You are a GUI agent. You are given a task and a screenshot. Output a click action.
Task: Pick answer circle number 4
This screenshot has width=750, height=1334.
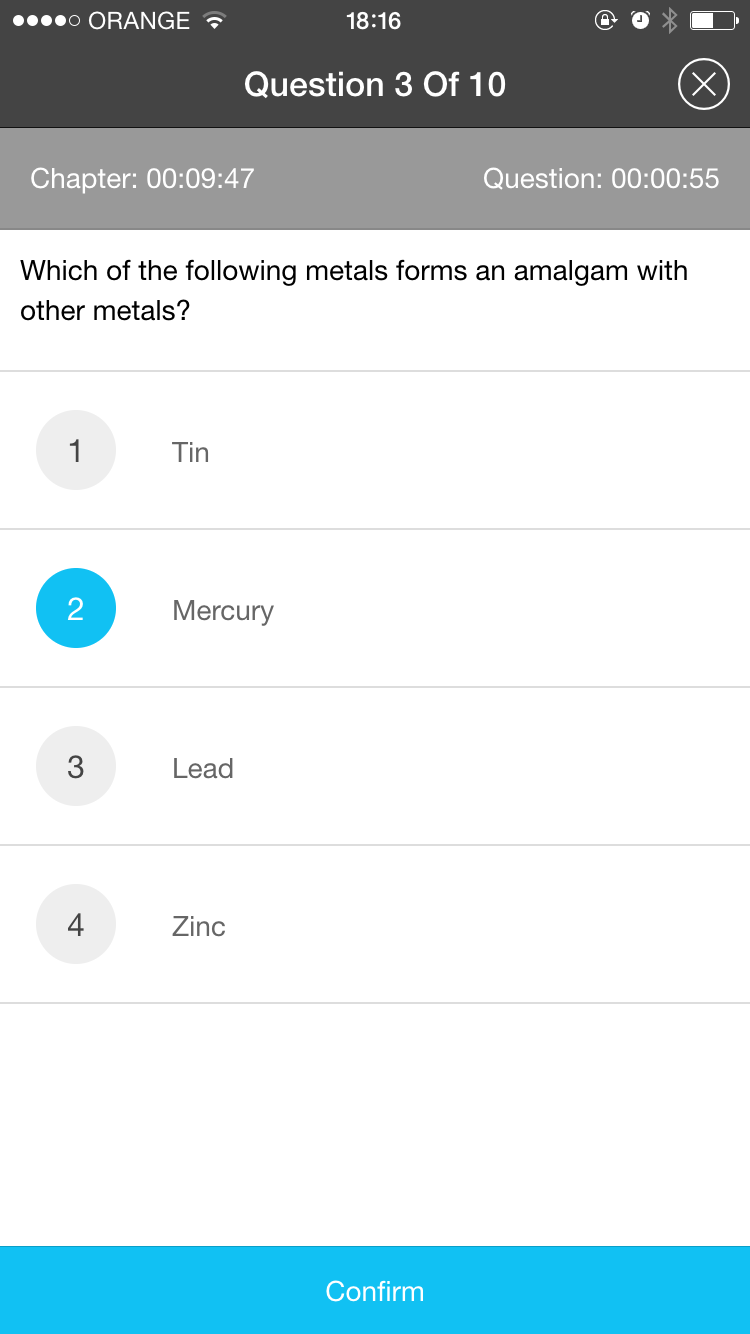[x=76, y=925]
